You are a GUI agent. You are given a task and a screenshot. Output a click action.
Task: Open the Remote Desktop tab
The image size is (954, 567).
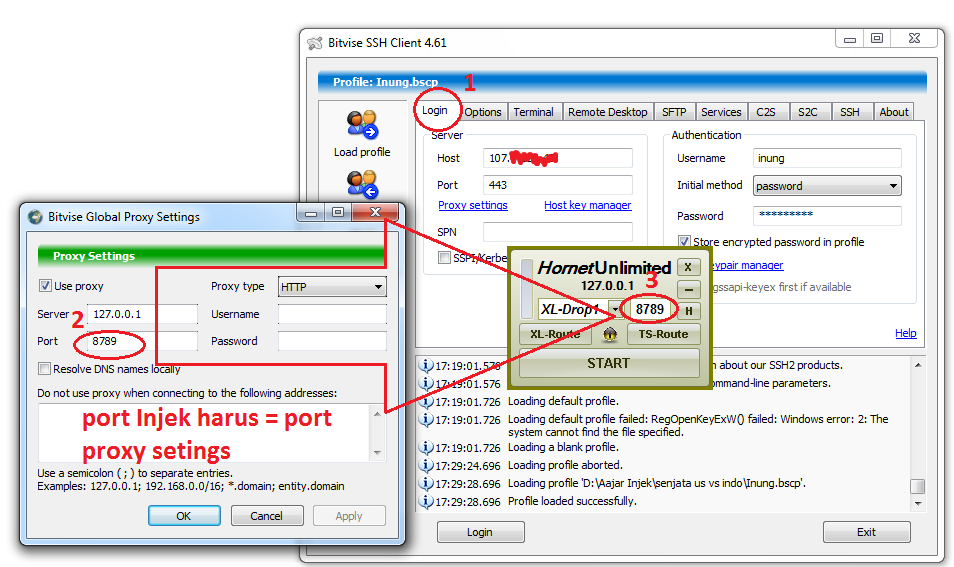point(607,112)
